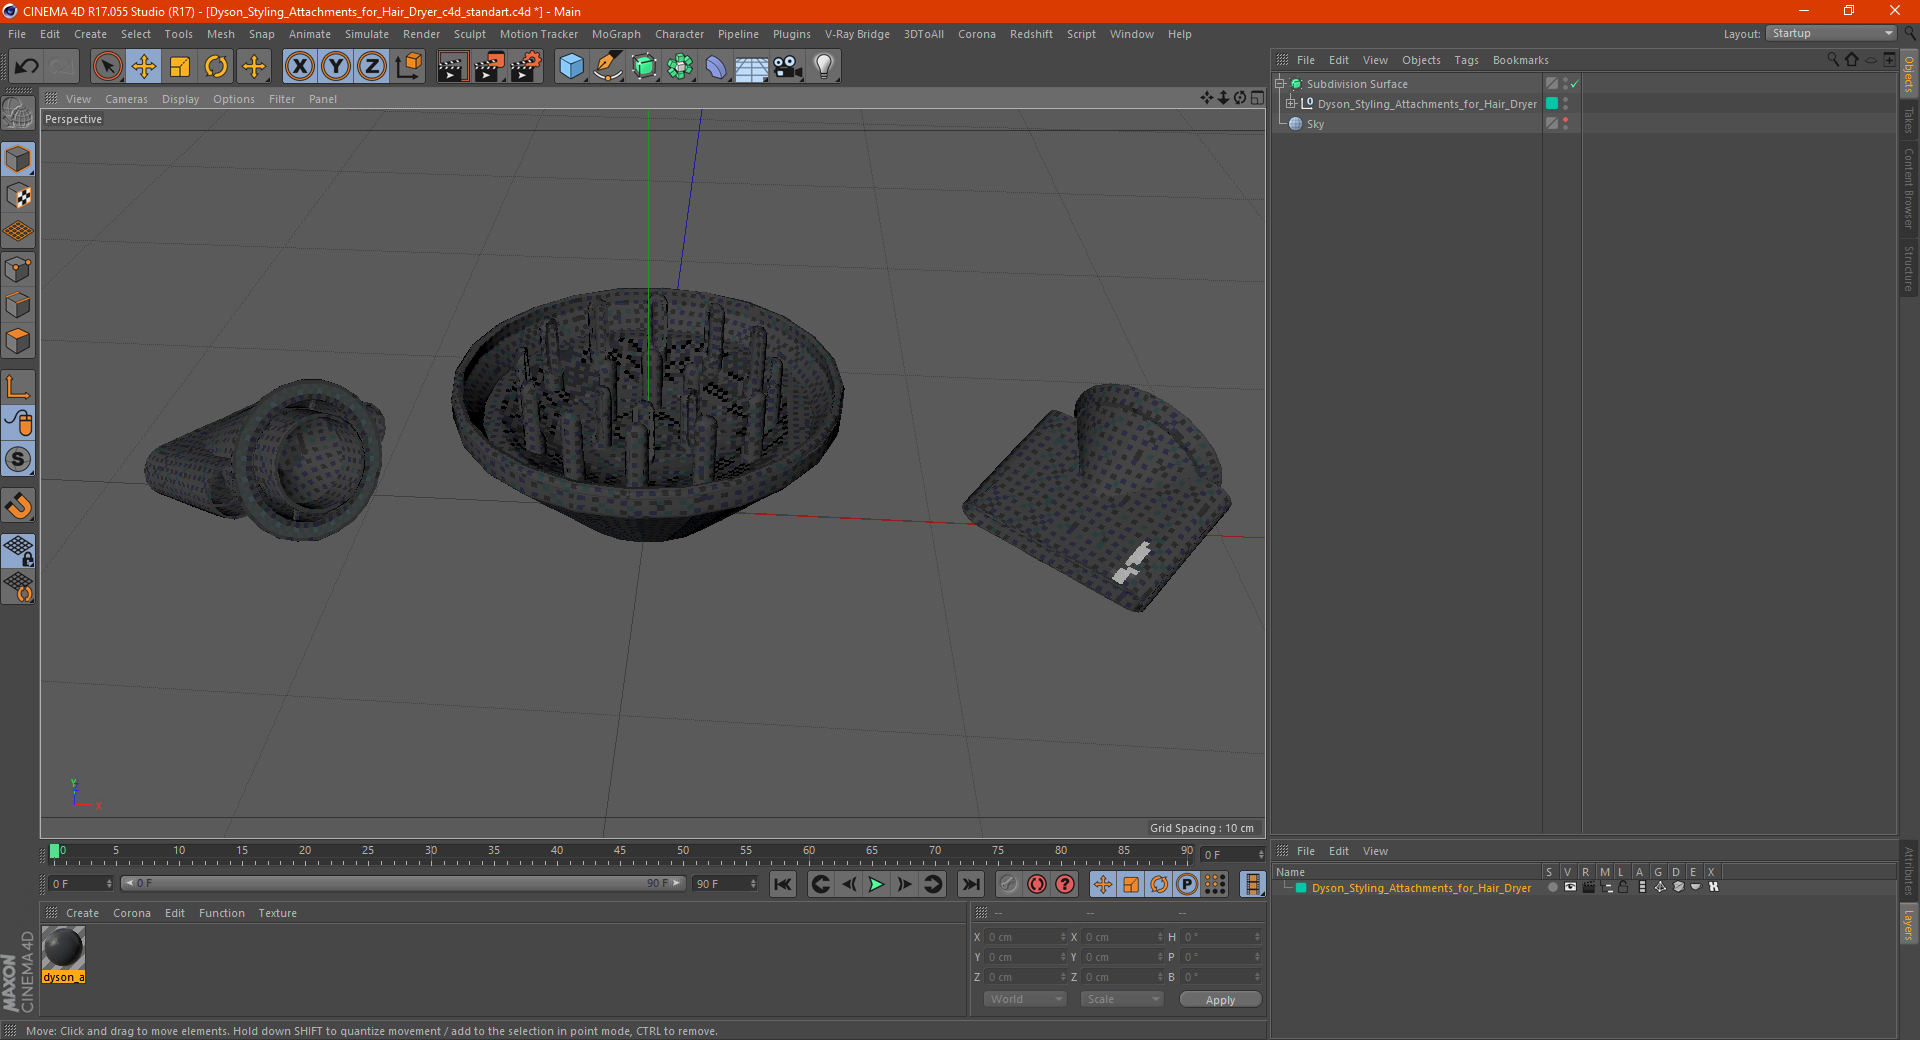Screen dimensions: 1920x1040
Task: Render active view clapboard icon
Action: click(x=452, y=67)
